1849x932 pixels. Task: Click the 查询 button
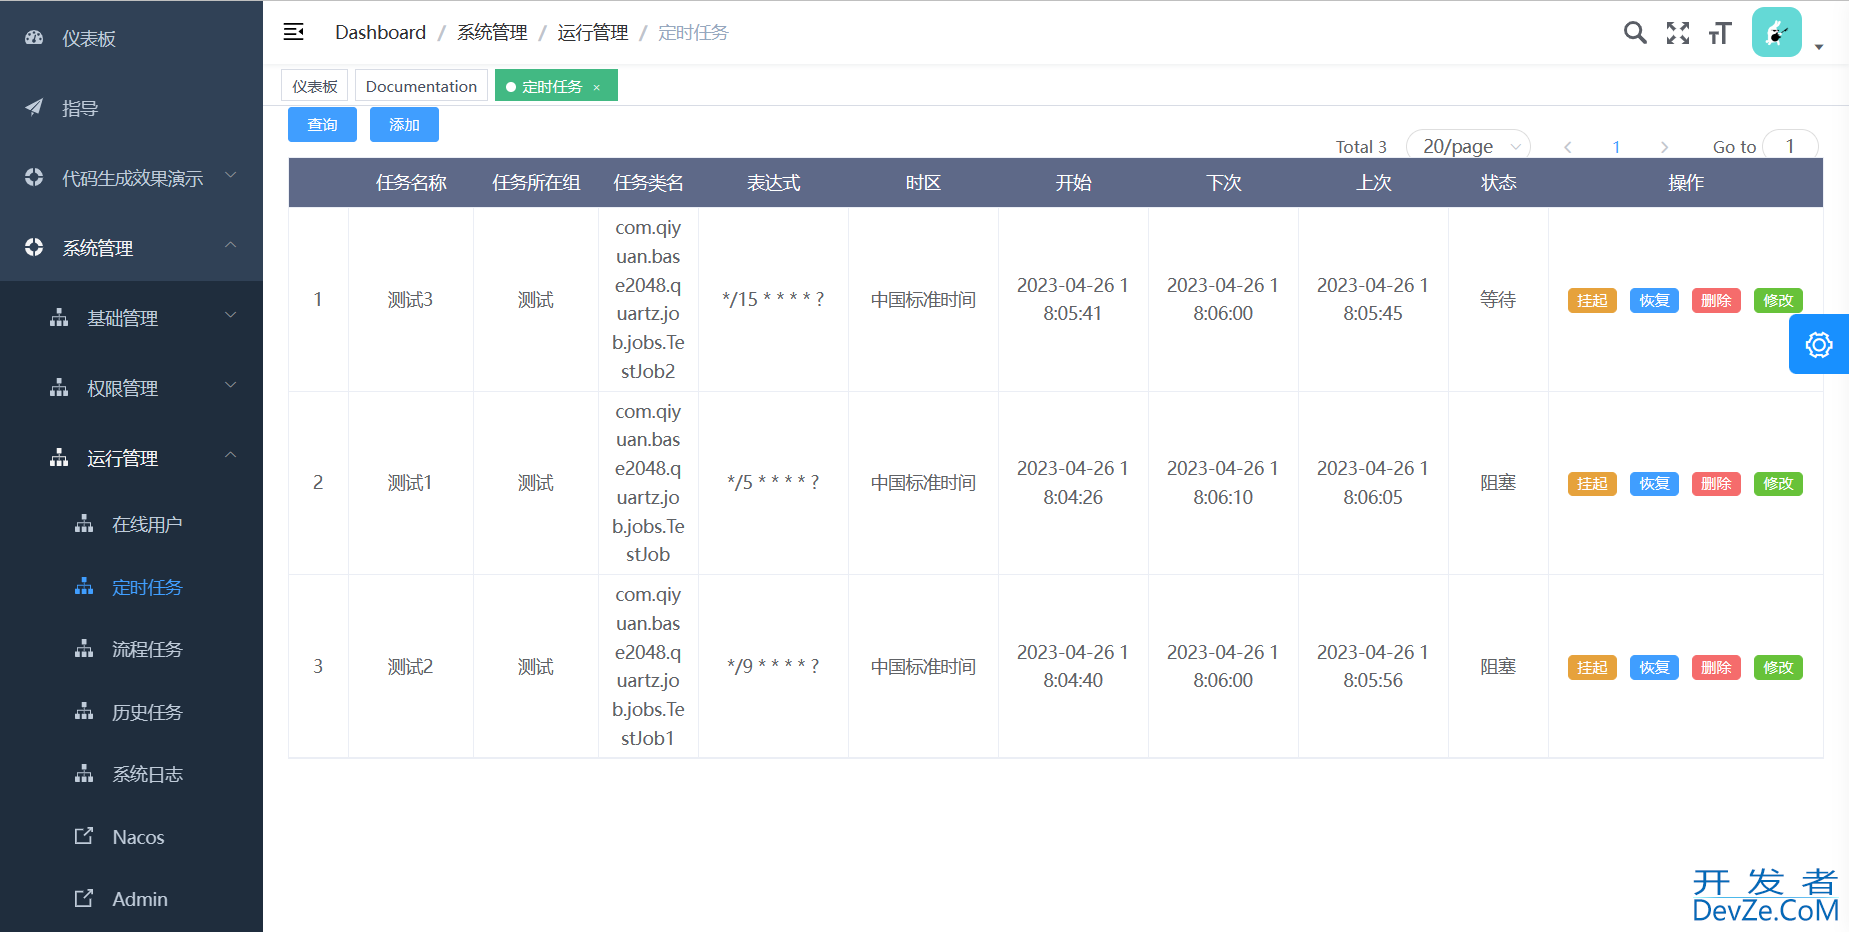coord(322,125)
